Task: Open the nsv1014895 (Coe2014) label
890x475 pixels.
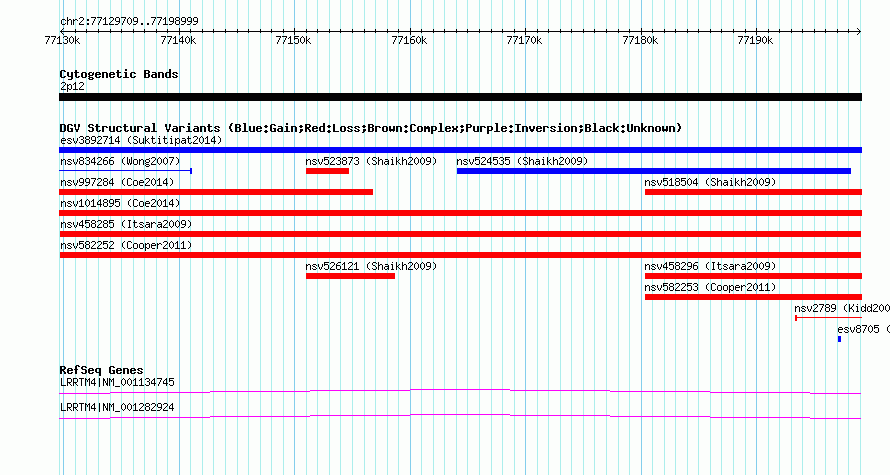Action: pos(120,203)
